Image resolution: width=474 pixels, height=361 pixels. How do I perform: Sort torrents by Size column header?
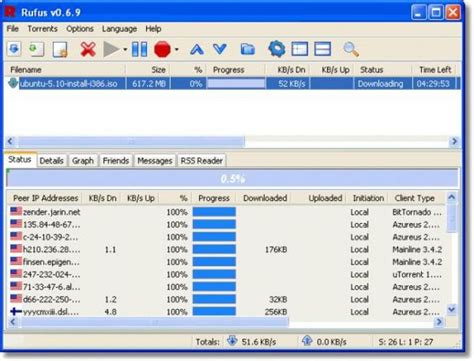(x=148, y=70)
